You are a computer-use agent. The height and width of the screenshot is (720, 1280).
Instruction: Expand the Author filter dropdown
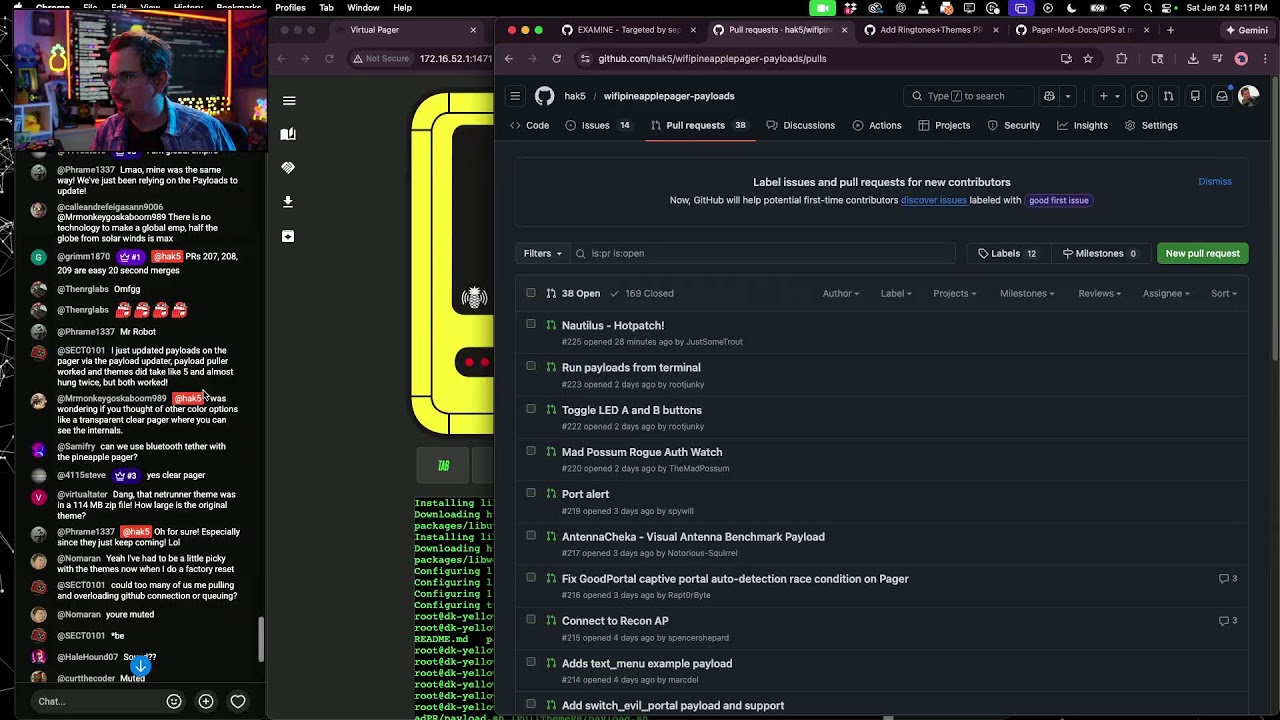point(841,294)
